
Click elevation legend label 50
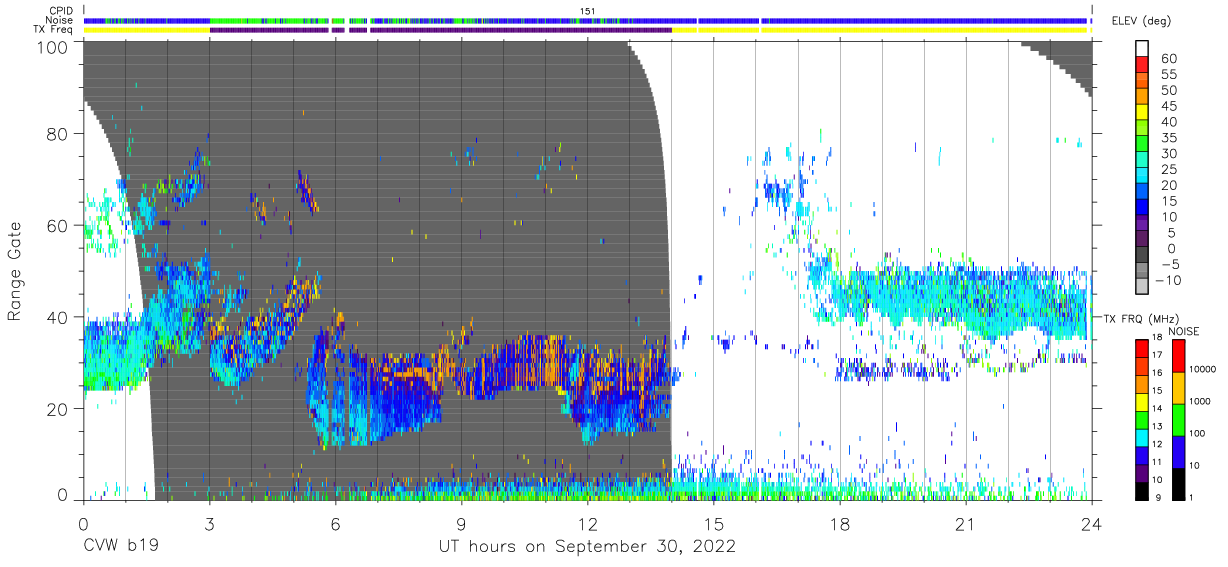point(1168,91)
